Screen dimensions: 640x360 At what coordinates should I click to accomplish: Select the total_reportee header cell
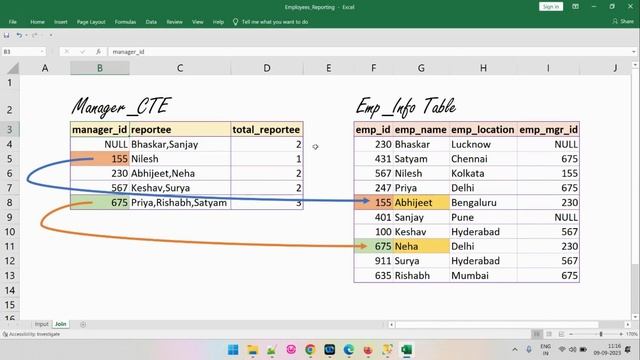267,129
